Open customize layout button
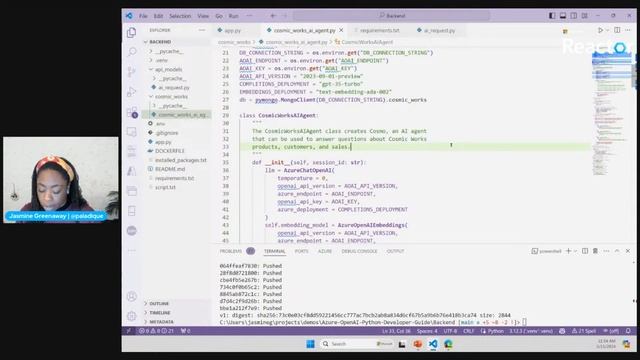Viewport: 640px width, 360px height. pyautogui.click(x=584, y=16)
